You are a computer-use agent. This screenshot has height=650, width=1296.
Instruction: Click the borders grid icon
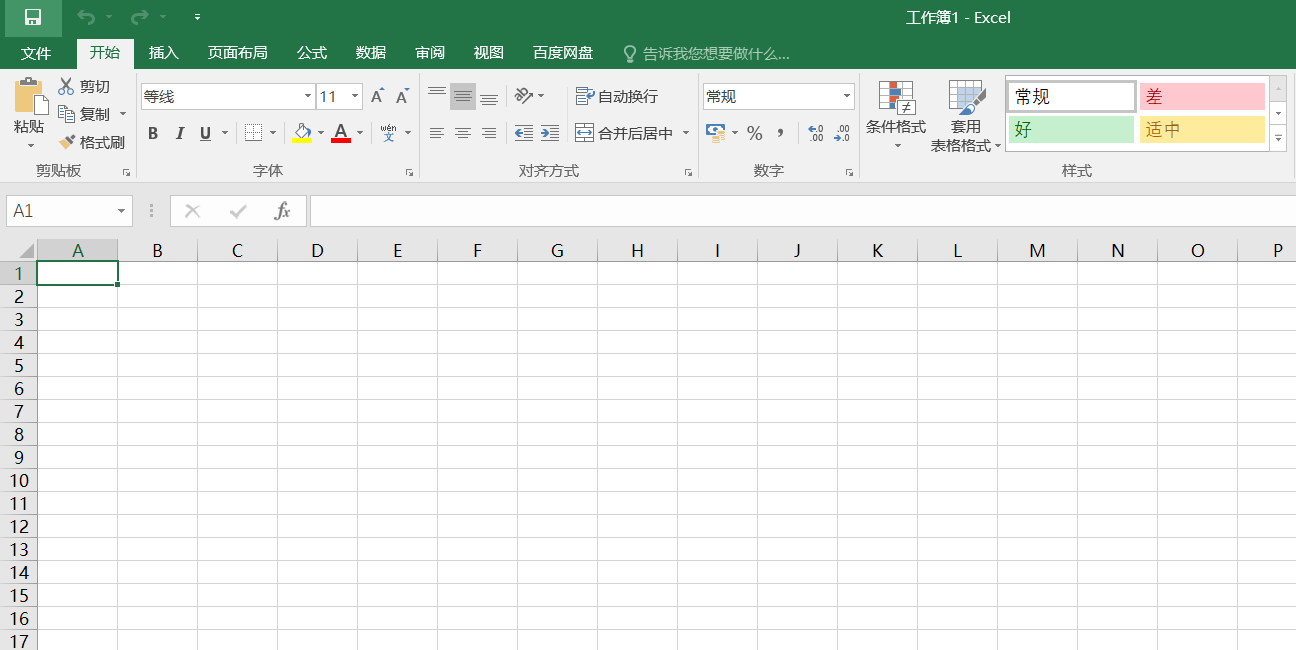point(253,133)
